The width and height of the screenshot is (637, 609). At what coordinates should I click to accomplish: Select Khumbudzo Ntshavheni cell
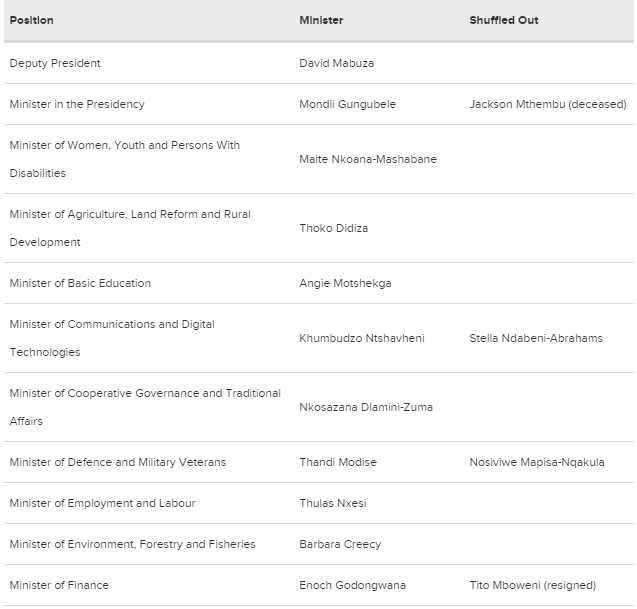(362, 338)
